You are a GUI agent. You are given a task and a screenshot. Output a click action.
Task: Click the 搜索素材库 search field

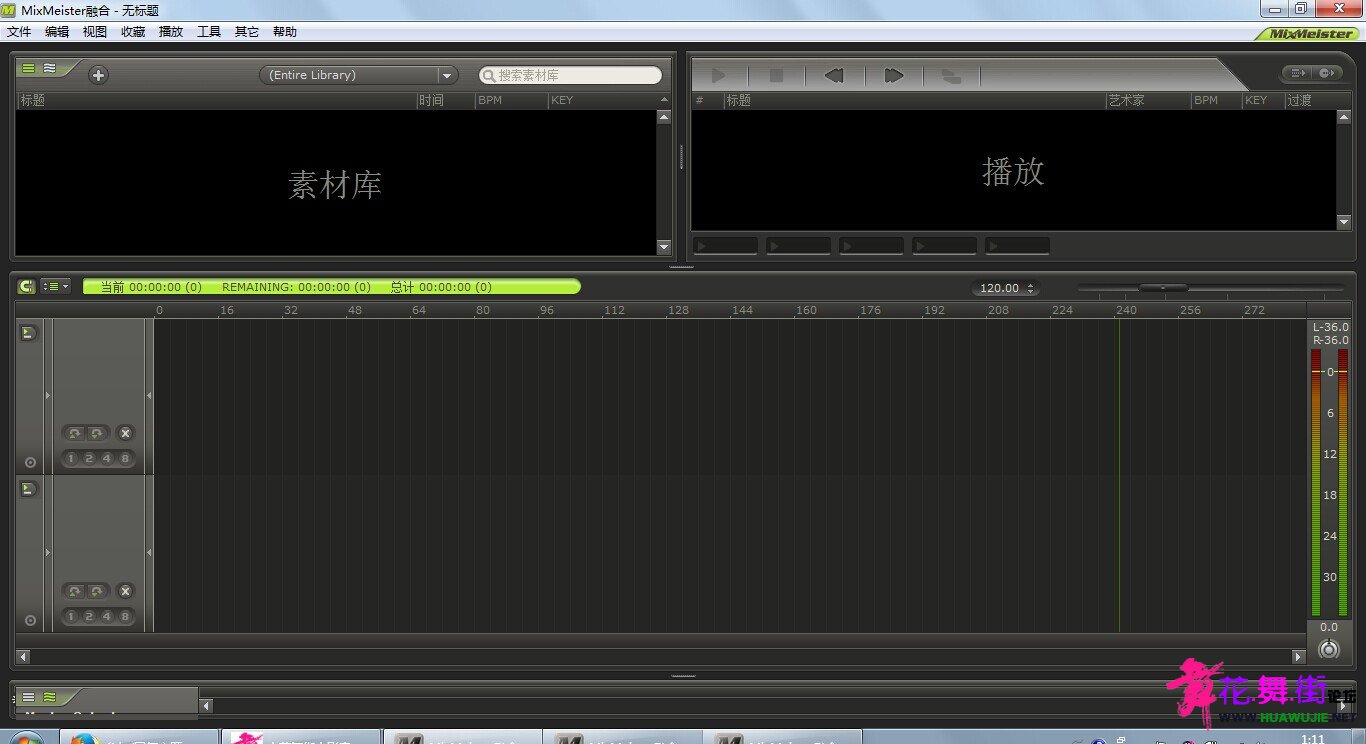[570, 75]
